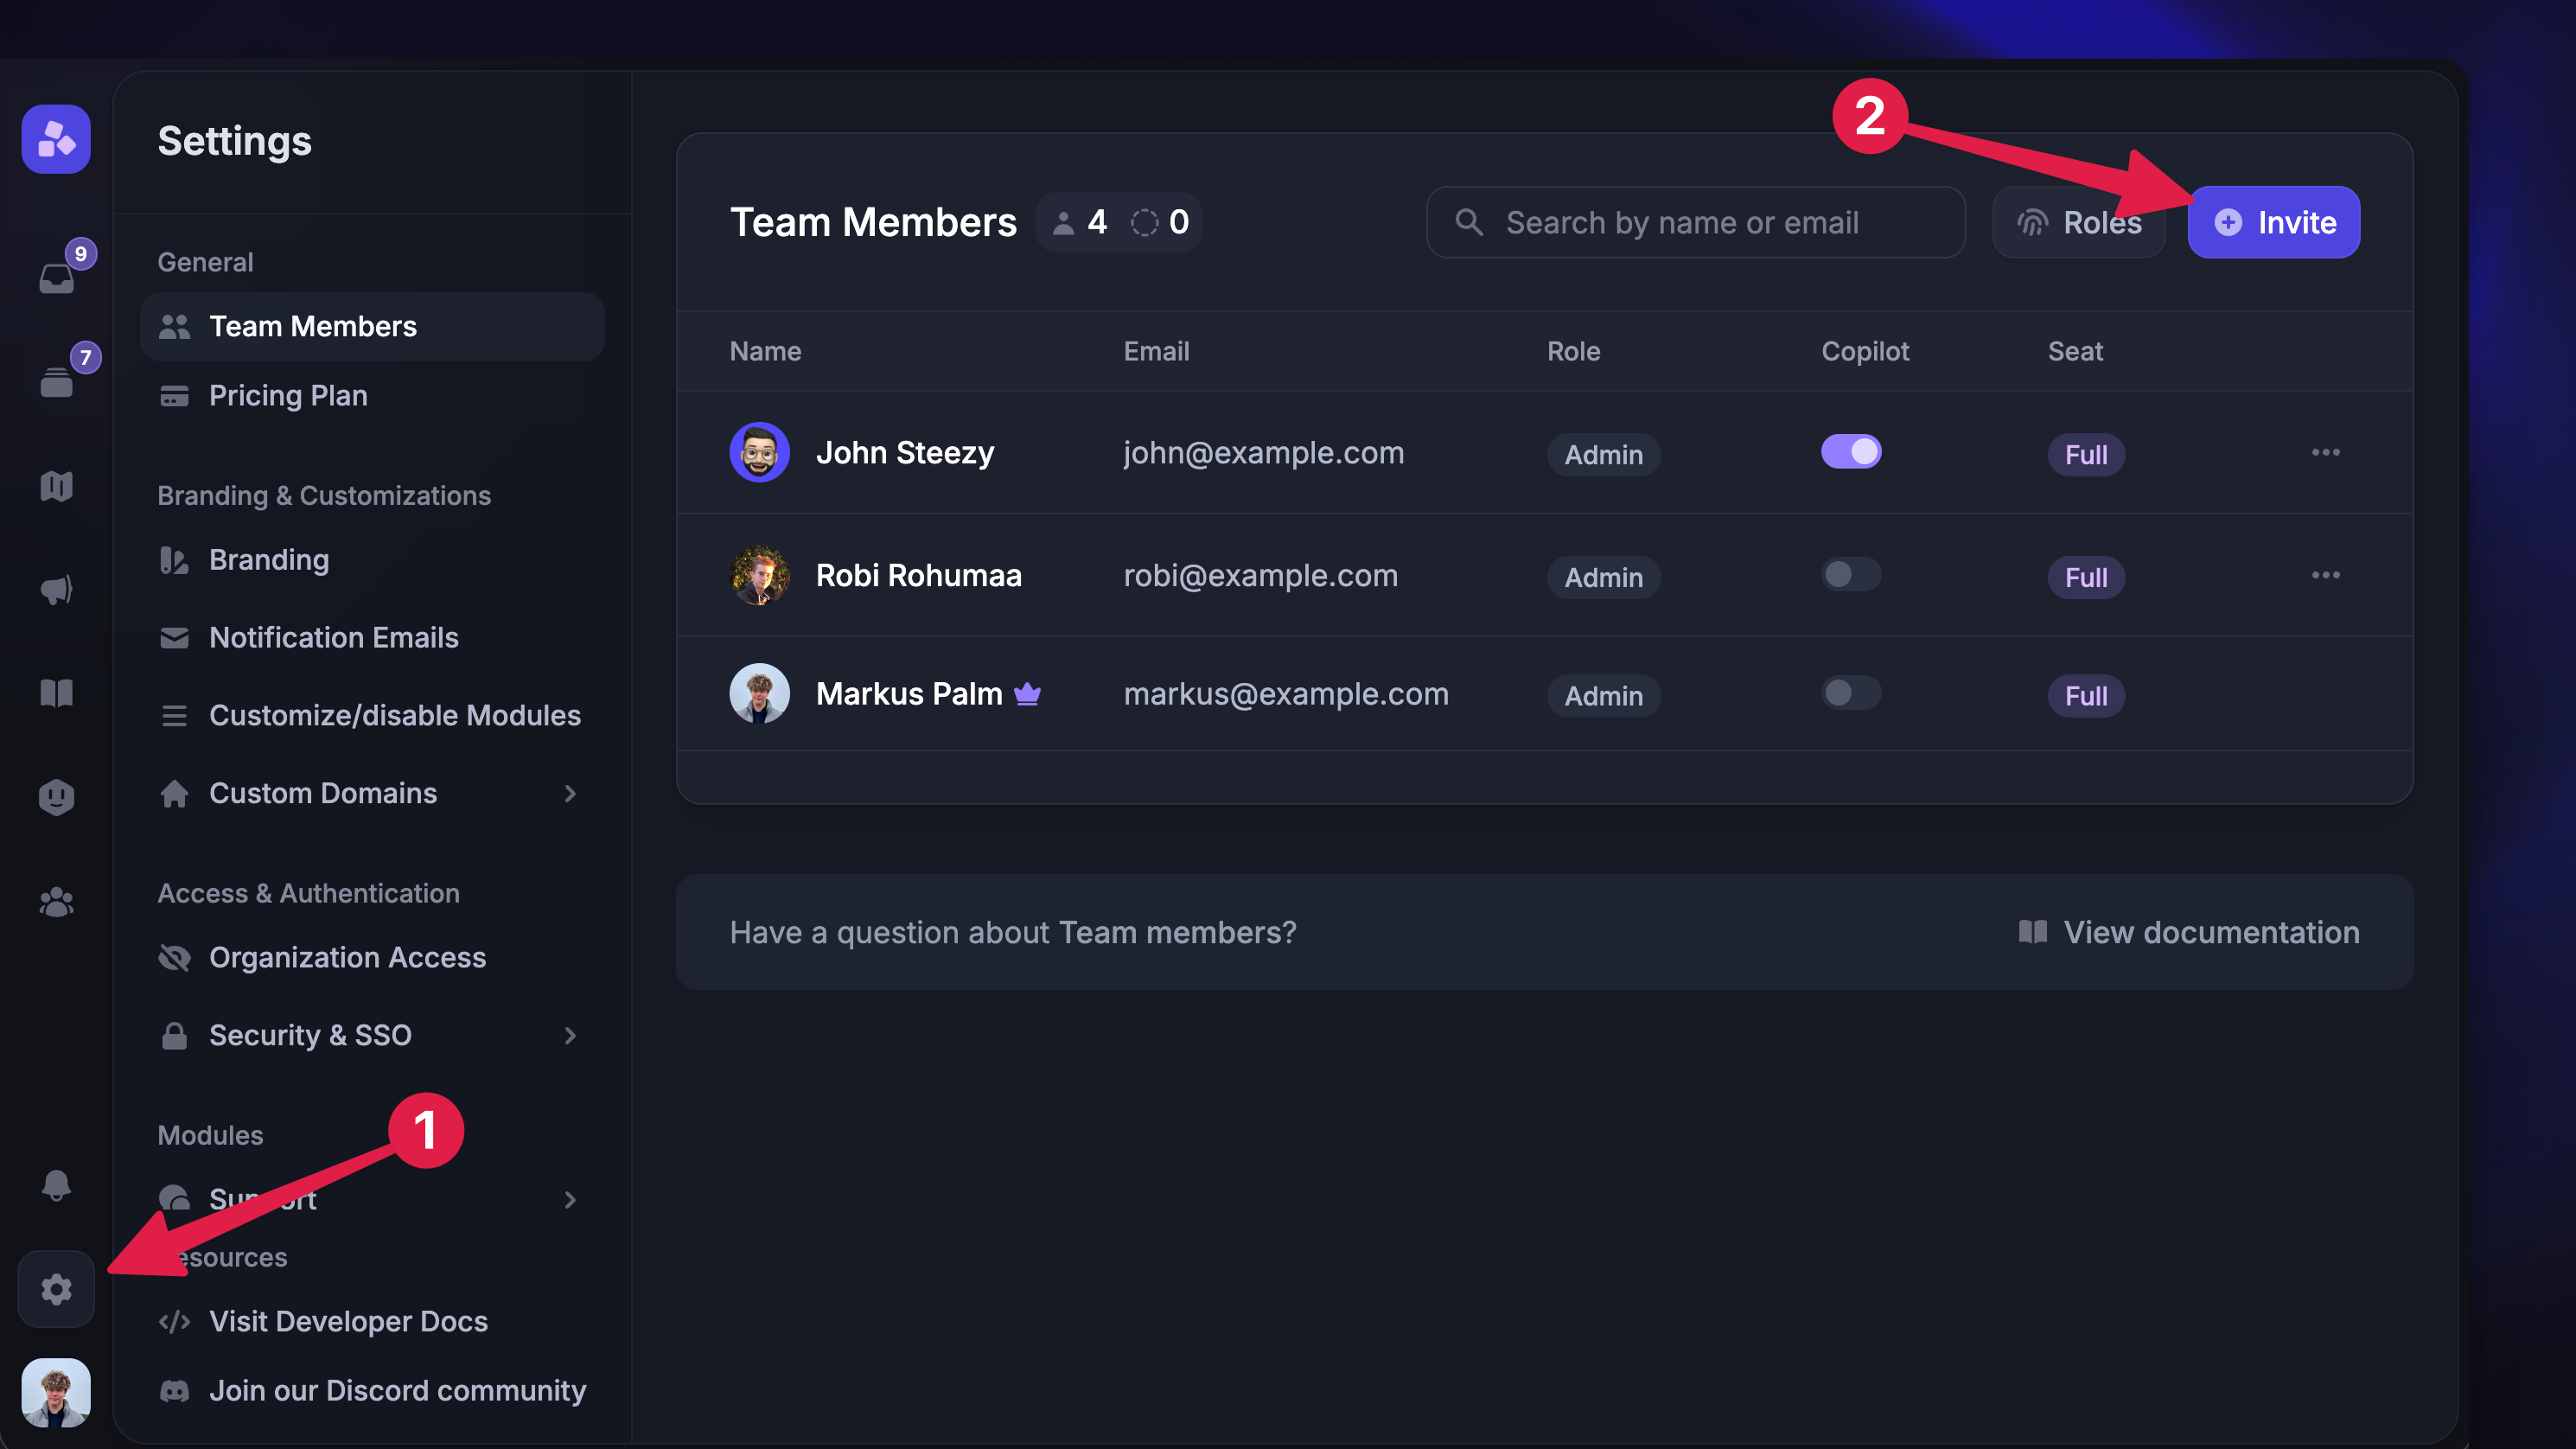Open the notifications bell icon
The height and width of the screenshot is (1449, 2576).
coord(56,1185)
